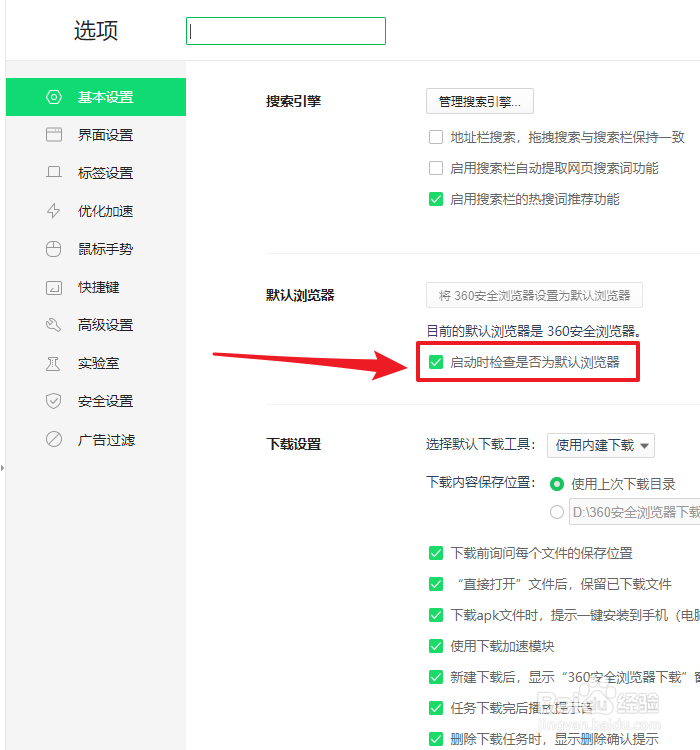Click 将360安全浏览器设置为默认浏览器 button
The height and width of the screenshot is (750, 700).
pos(534,296)
